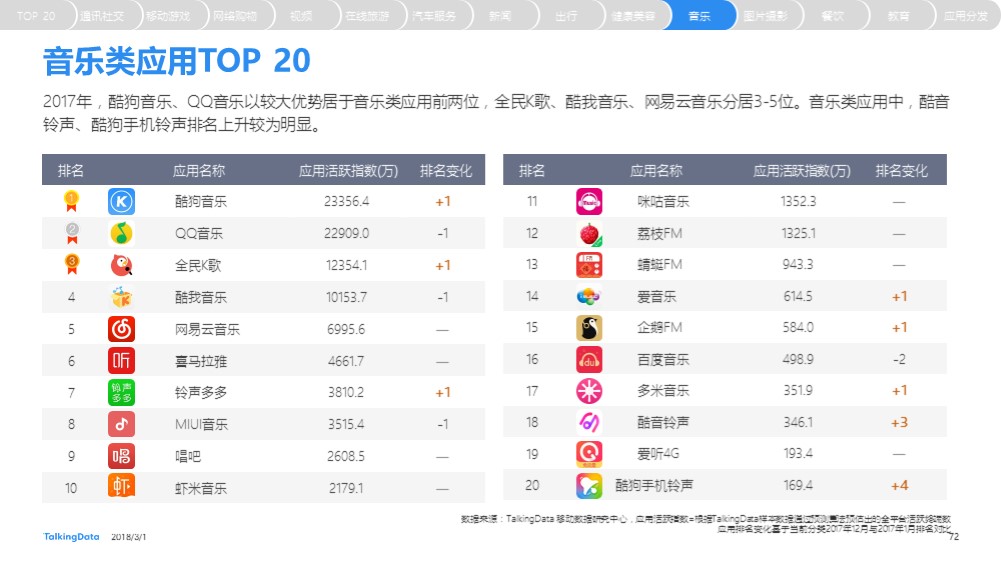Image resolution: width=1001 pixels, height=563 pixels.
Task: Click the app name 咪咕音乐
Action: pyautogui.click(x=663, y=202)
